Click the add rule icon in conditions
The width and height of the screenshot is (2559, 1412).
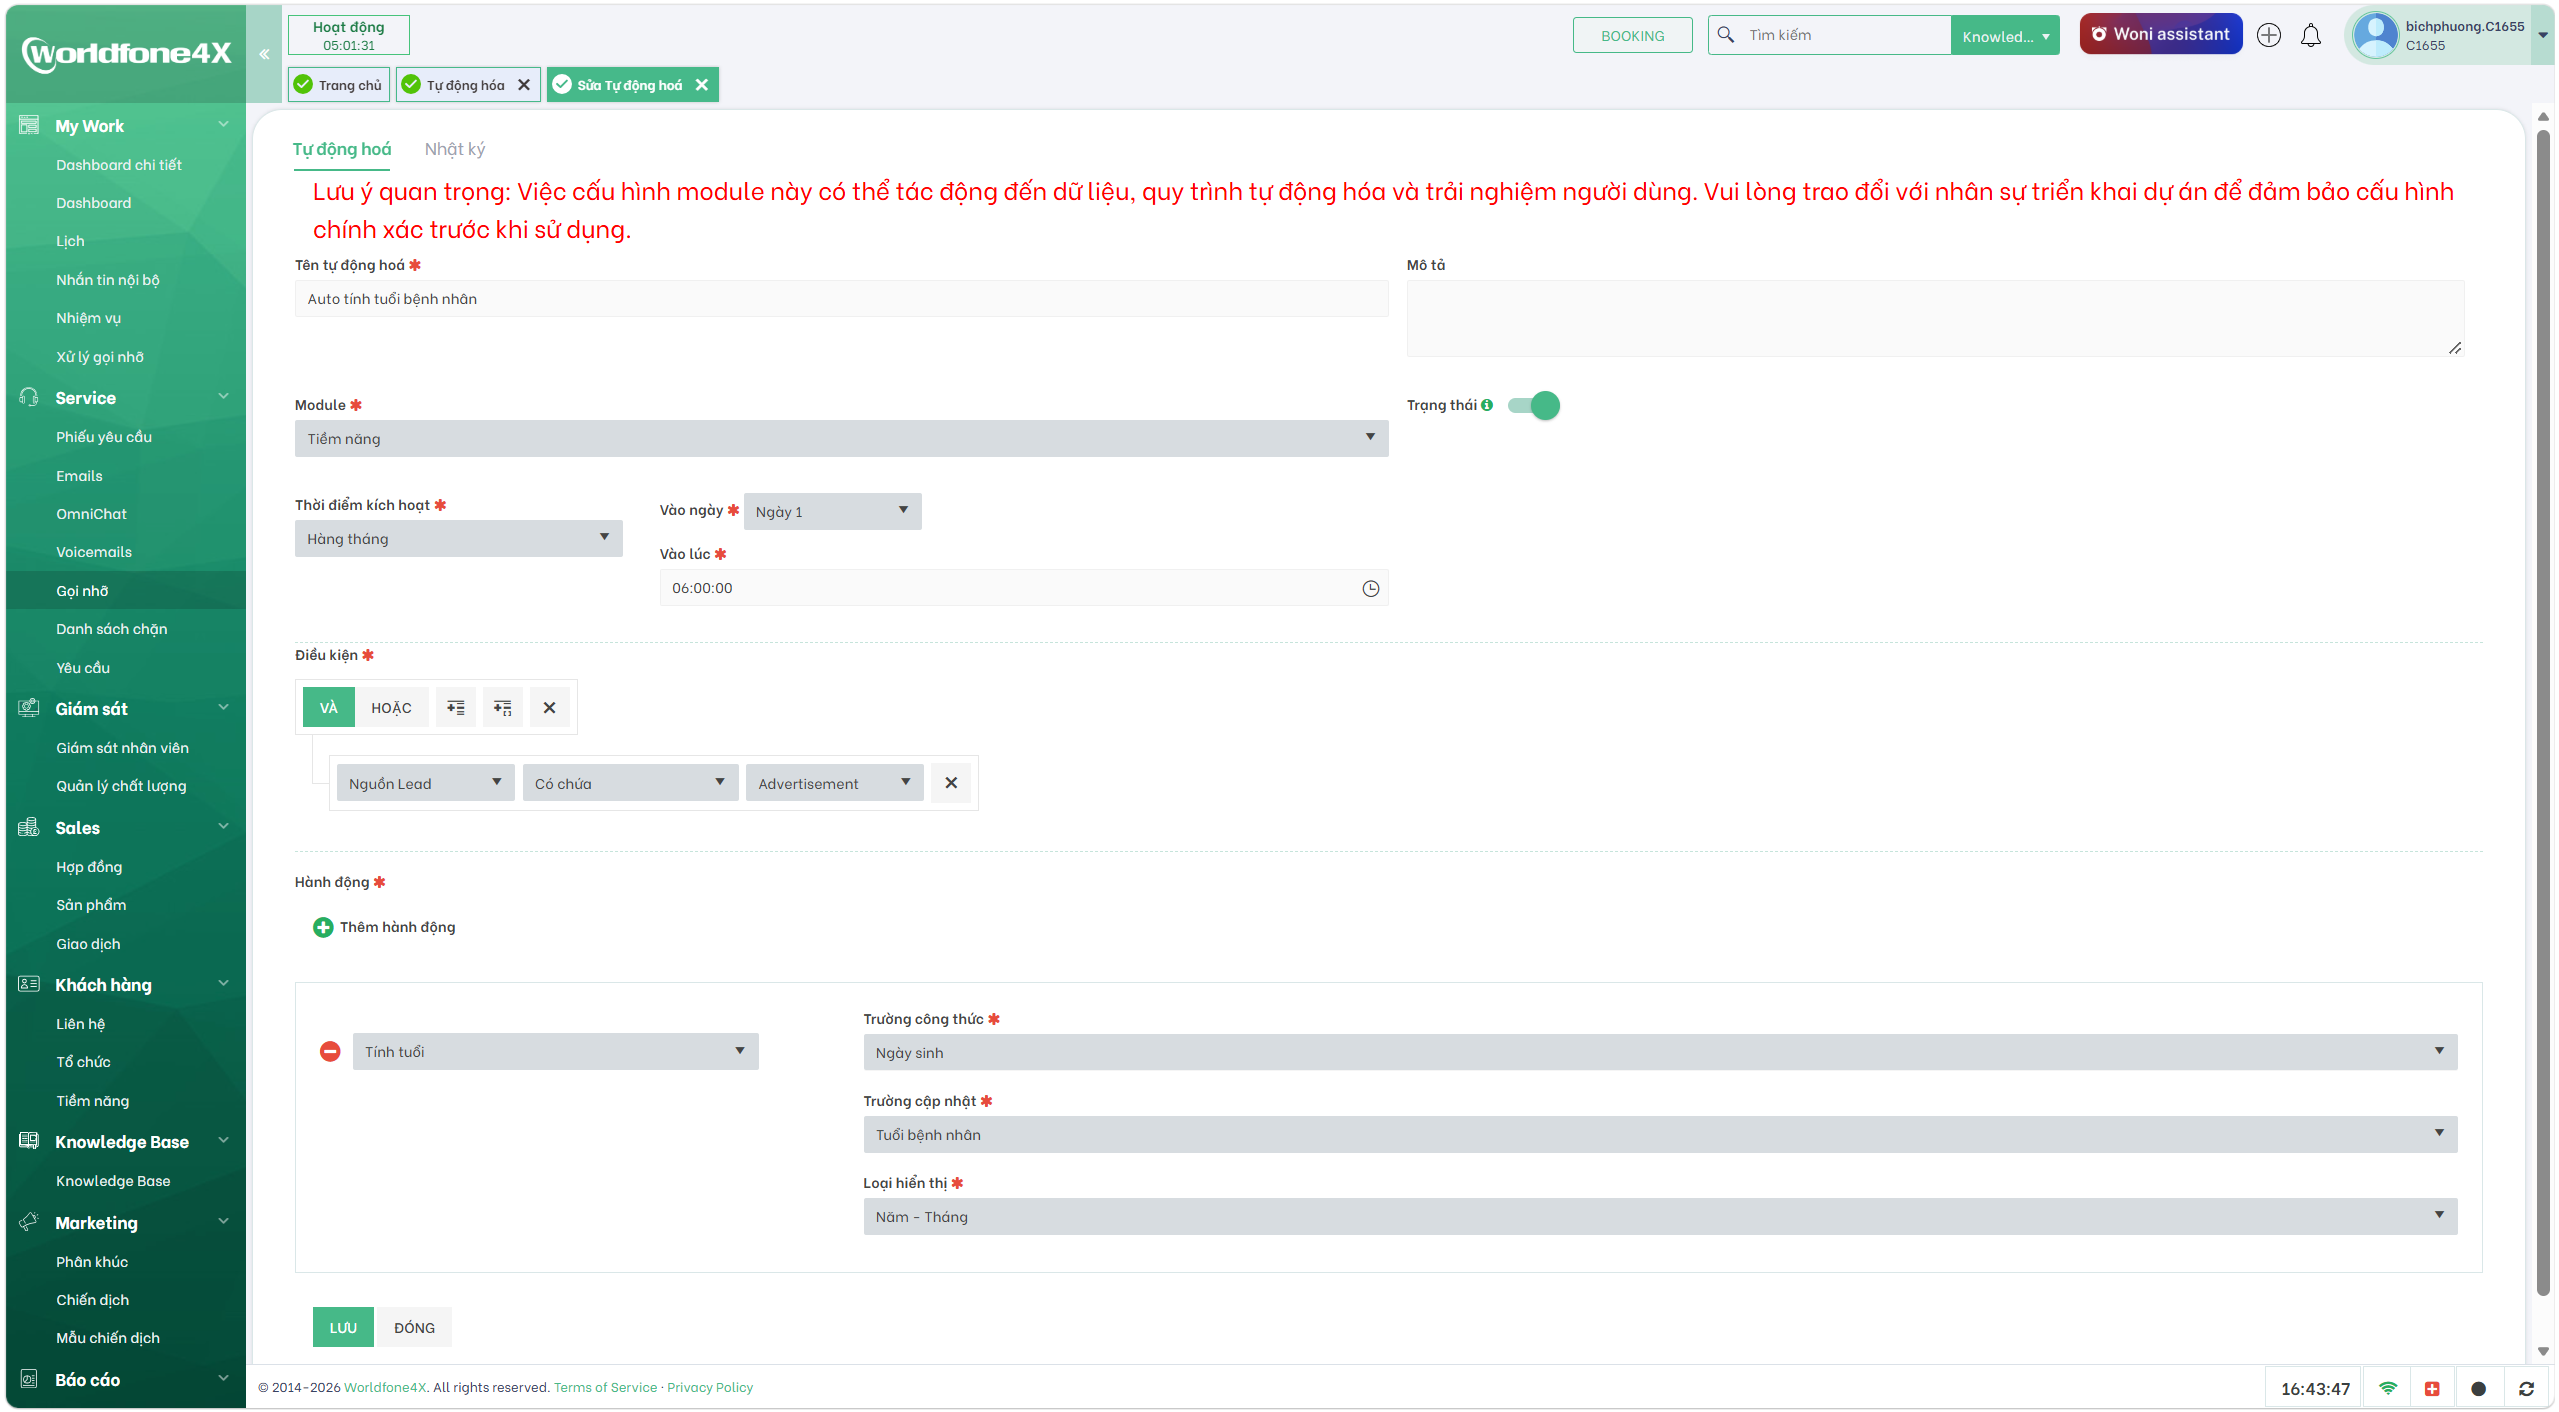tap(456, 707)
